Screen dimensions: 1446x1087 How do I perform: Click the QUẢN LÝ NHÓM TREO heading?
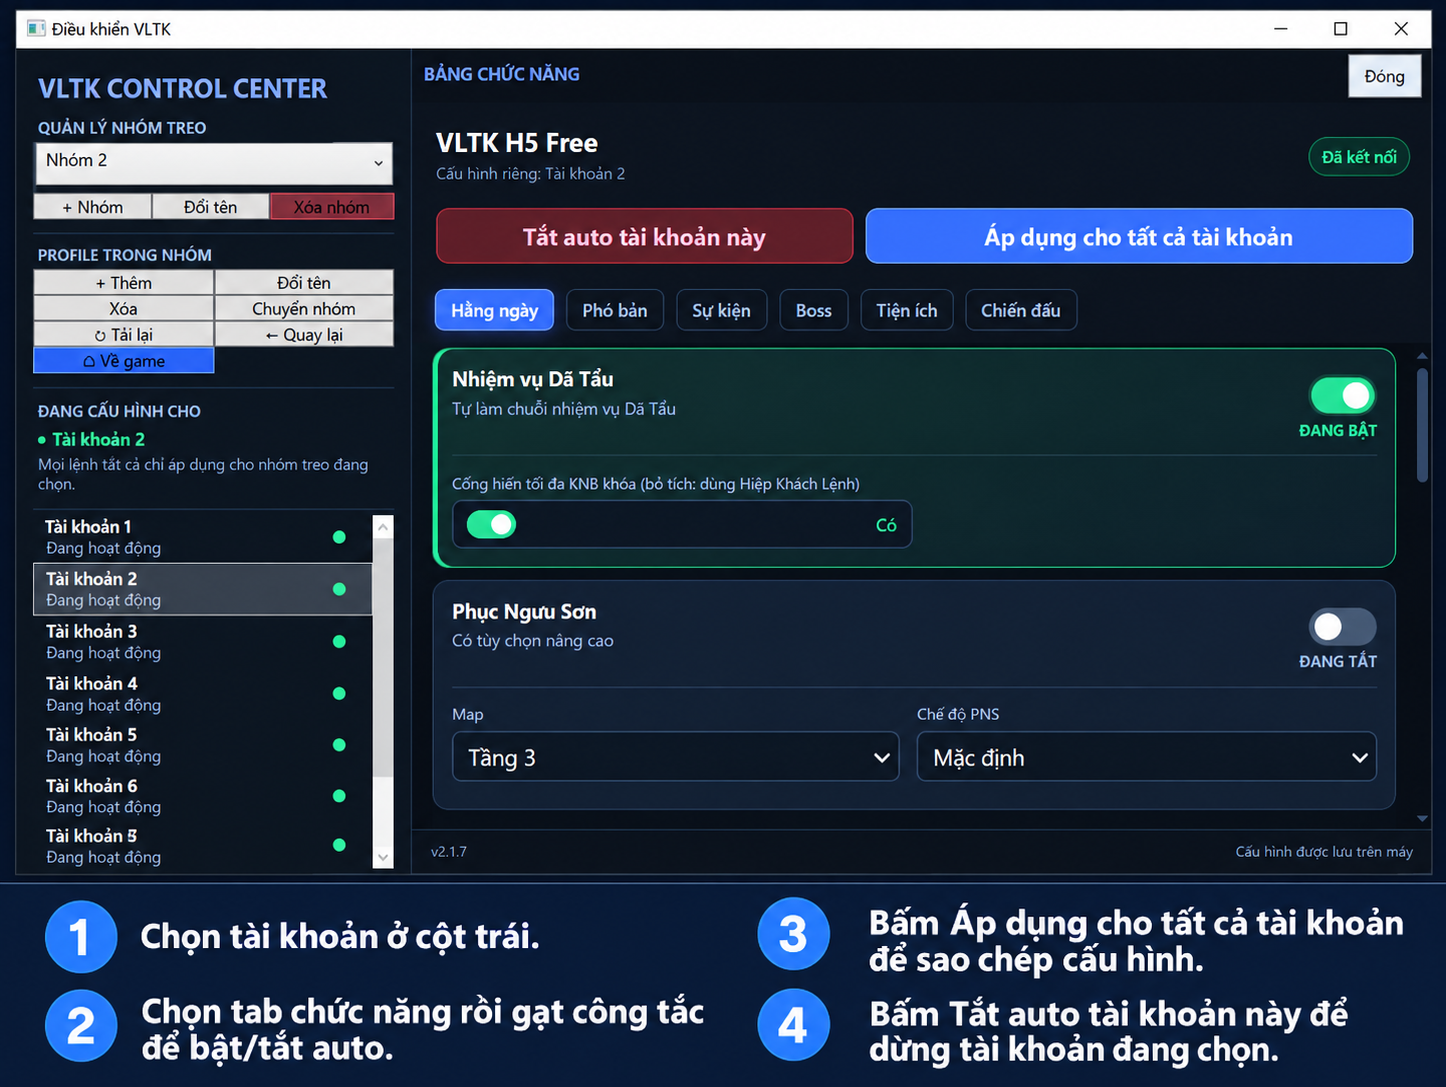coord(122,128)
